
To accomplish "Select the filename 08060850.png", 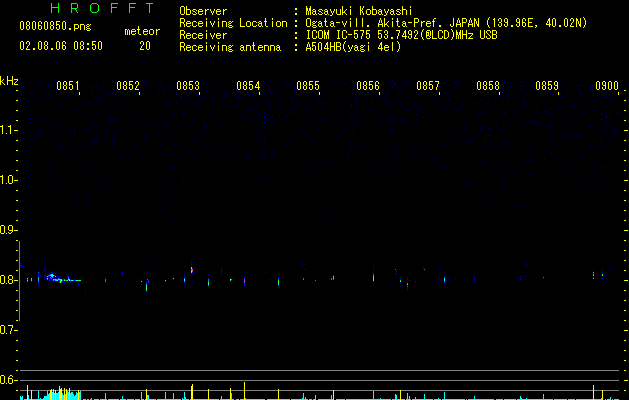I will click(x=55, y=26).
